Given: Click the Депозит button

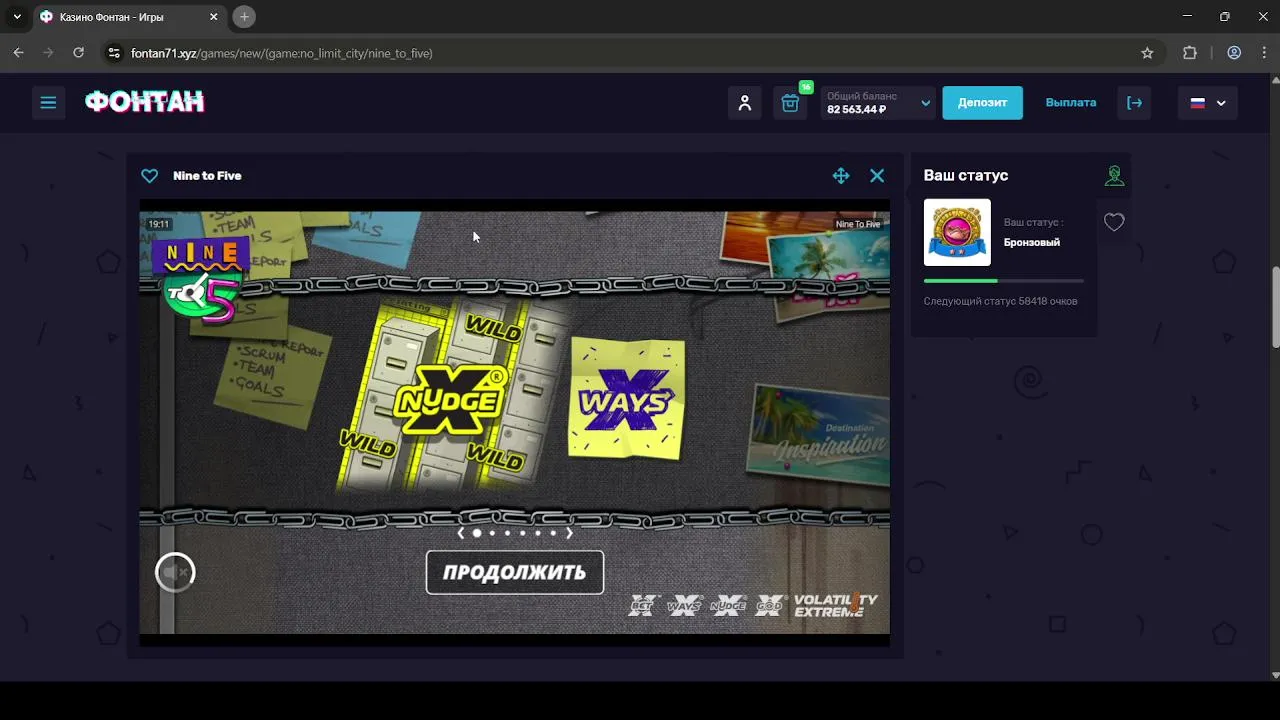Looking at the screenshot, I should 982,102.
